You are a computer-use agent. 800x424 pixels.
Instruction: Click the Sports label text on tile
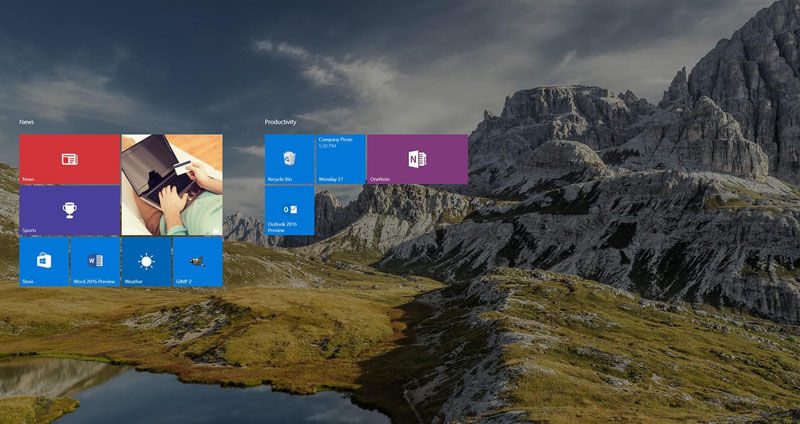pyautogui.click(x=29, y=230)
